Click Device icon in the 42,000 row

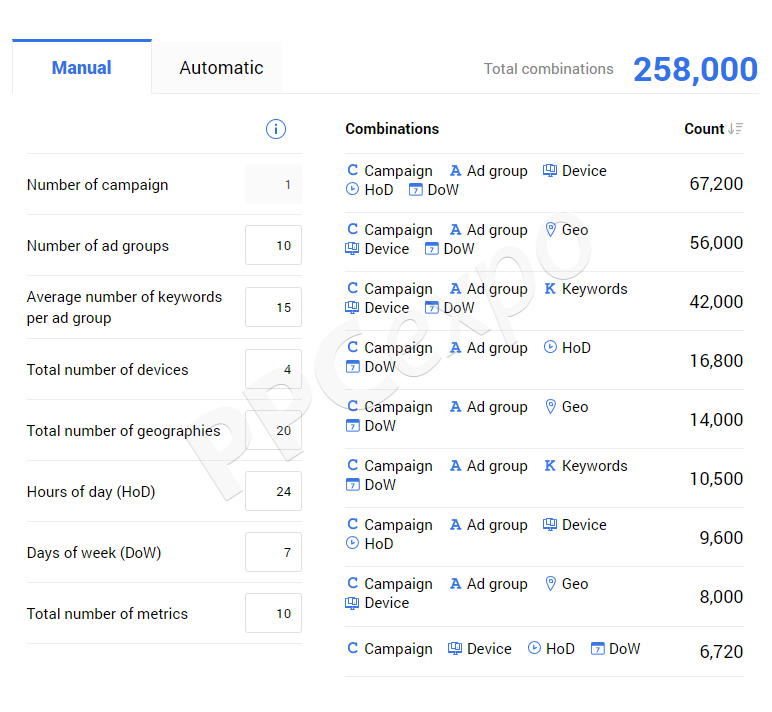[352, 308]
